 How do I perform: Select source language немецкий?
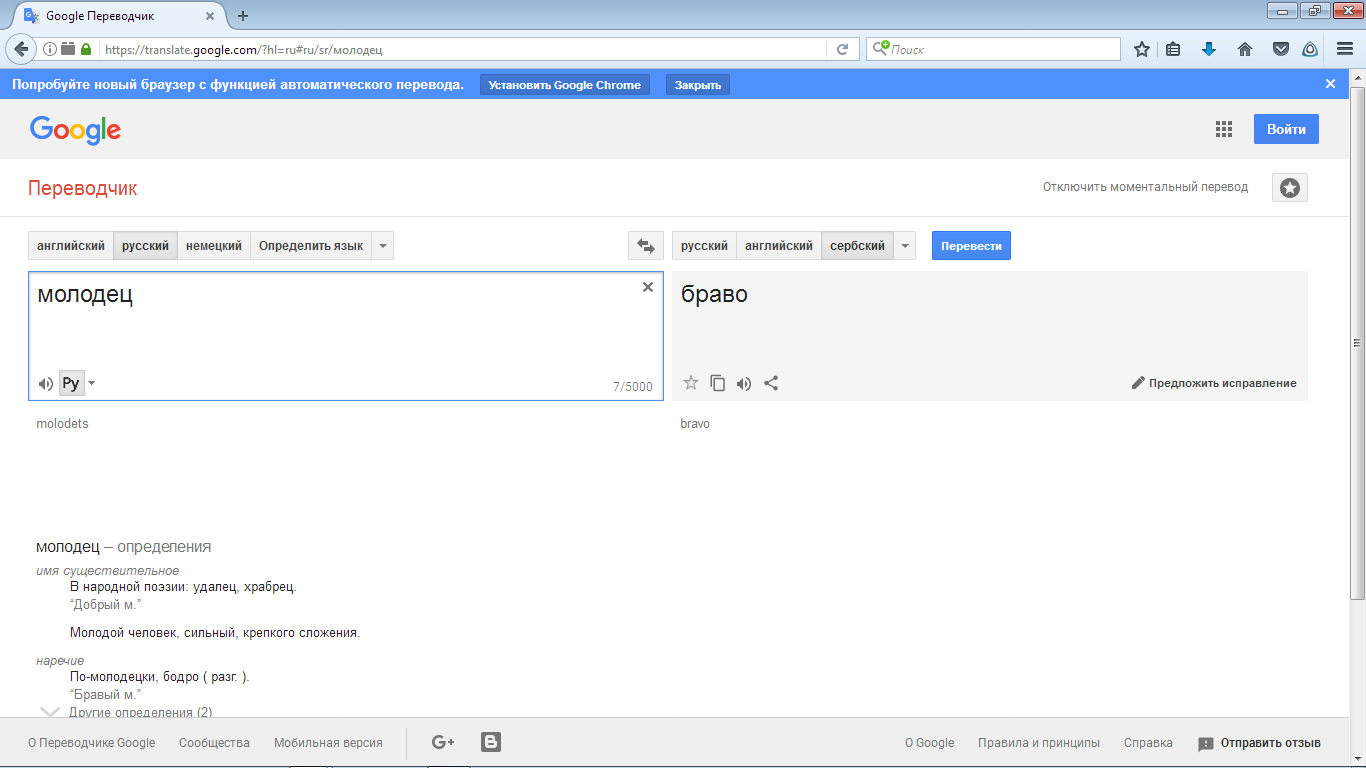[x=214, y=246]
